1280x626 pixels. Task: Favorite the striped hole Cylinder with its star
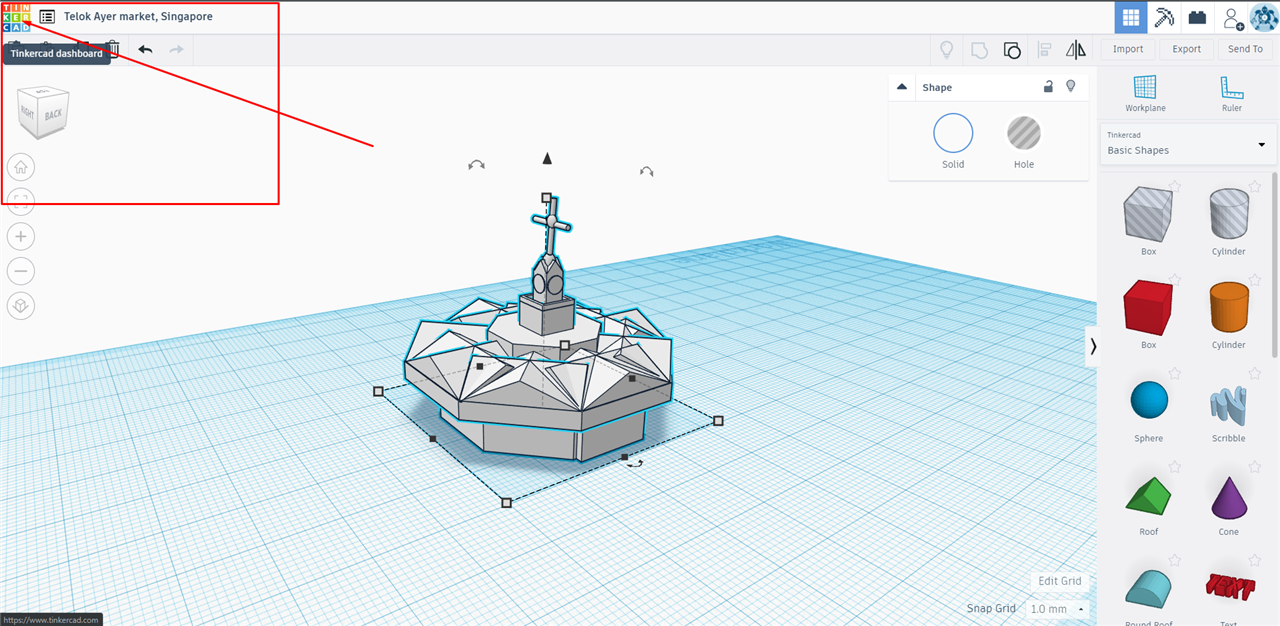coord(1254,187)
